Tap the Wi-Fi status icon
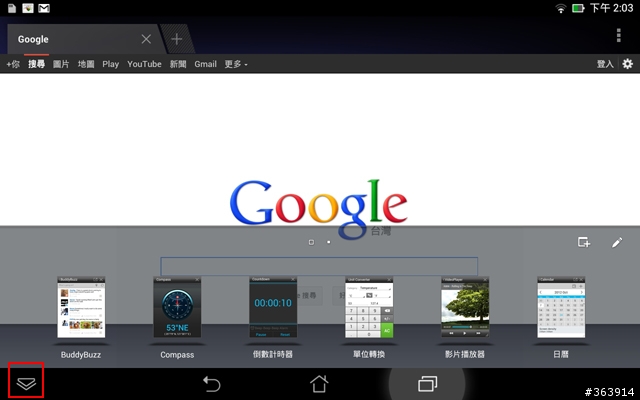This screenshot has width=640, height=400. click(x=561, y=8)
